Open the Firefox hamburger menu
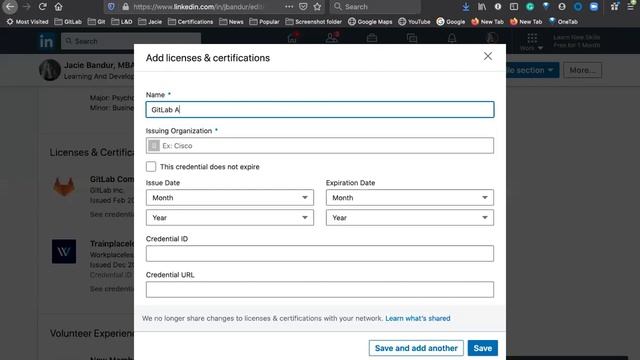The width and height of the screenshot is (640, 360). point(631,7)
